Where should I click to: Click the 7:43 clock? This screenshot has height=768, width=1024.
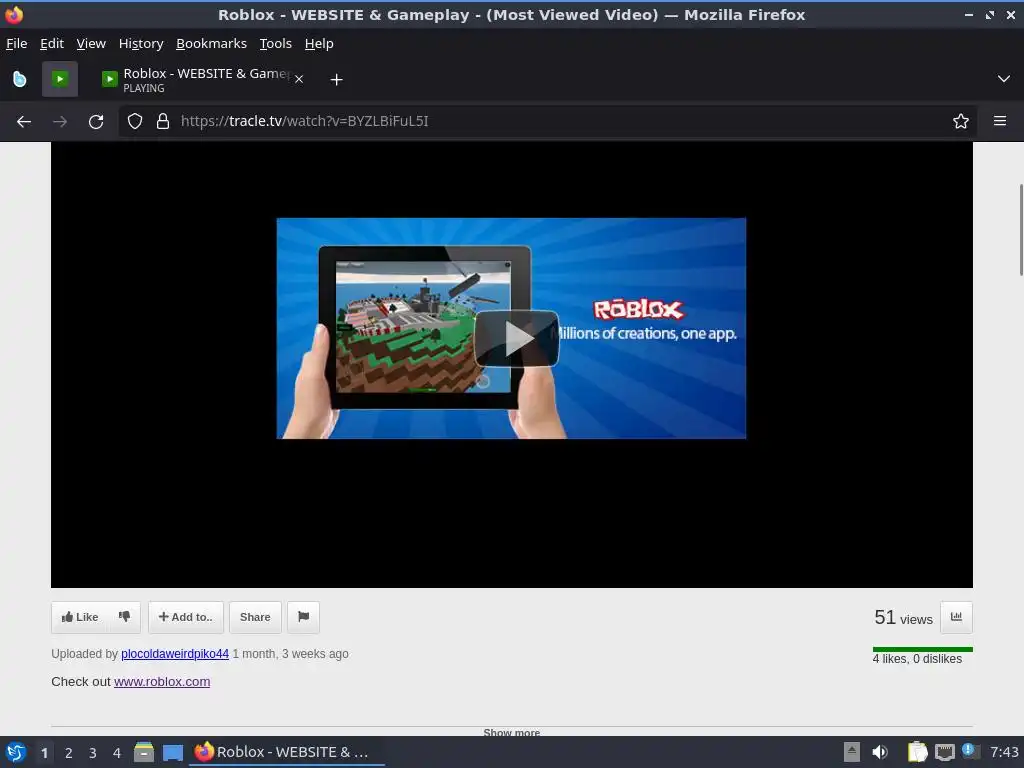point(1004,752)
